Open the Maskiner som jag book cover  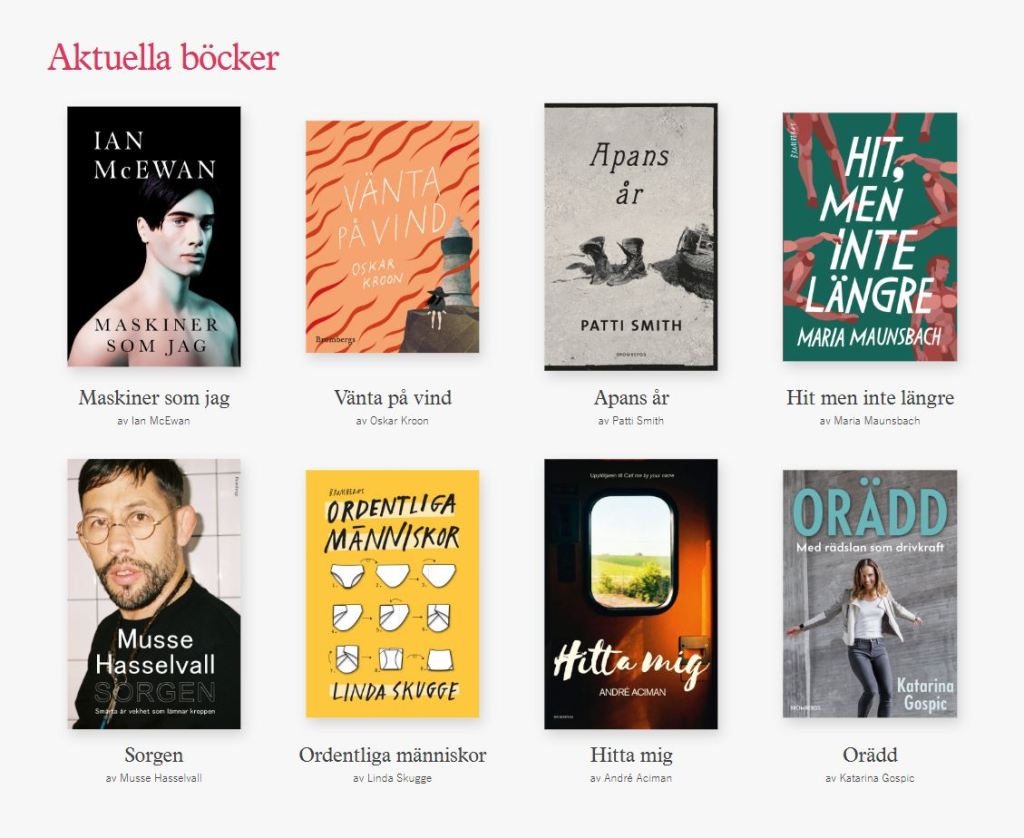tap(154, 236)
